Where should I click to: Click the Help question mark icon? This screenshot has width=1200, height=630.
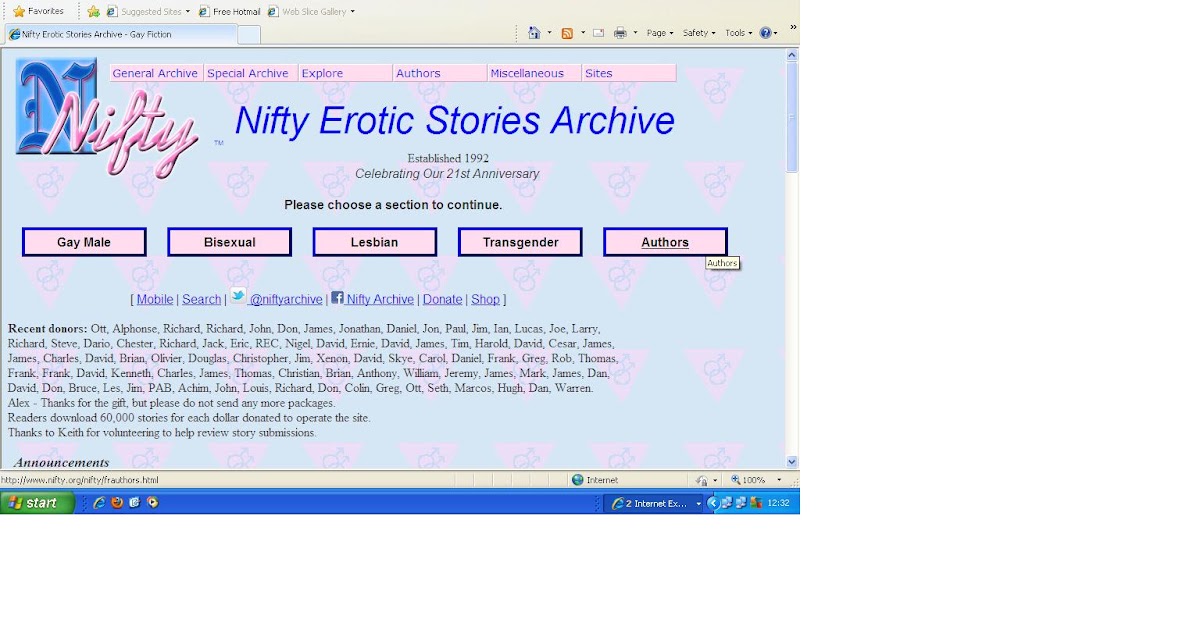(x=765, y=33)
